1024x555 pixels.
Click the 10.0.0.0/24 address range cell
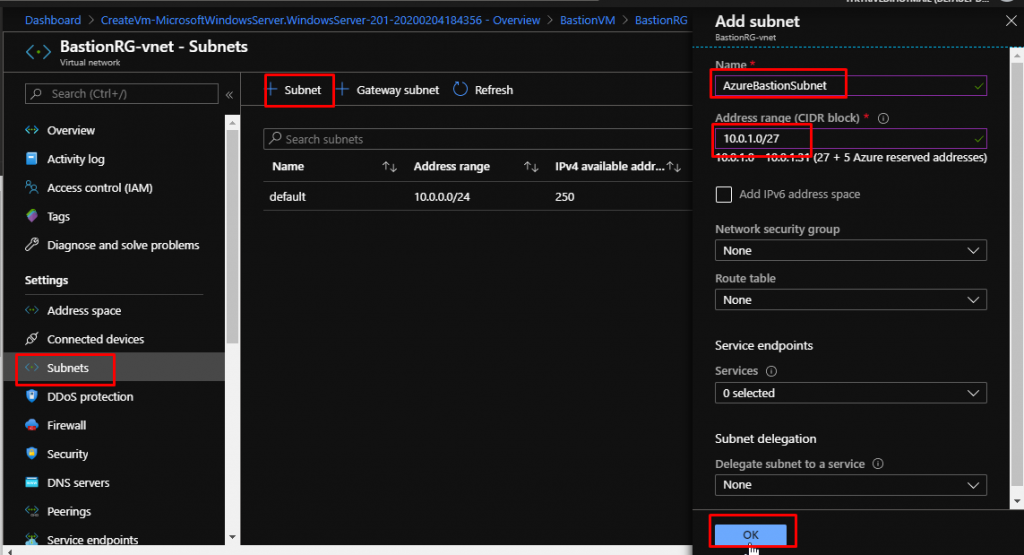441,197
